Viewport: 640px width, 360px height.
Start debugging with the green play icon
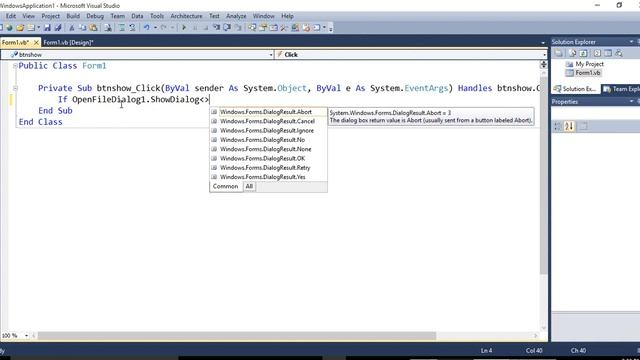(184, 28)
